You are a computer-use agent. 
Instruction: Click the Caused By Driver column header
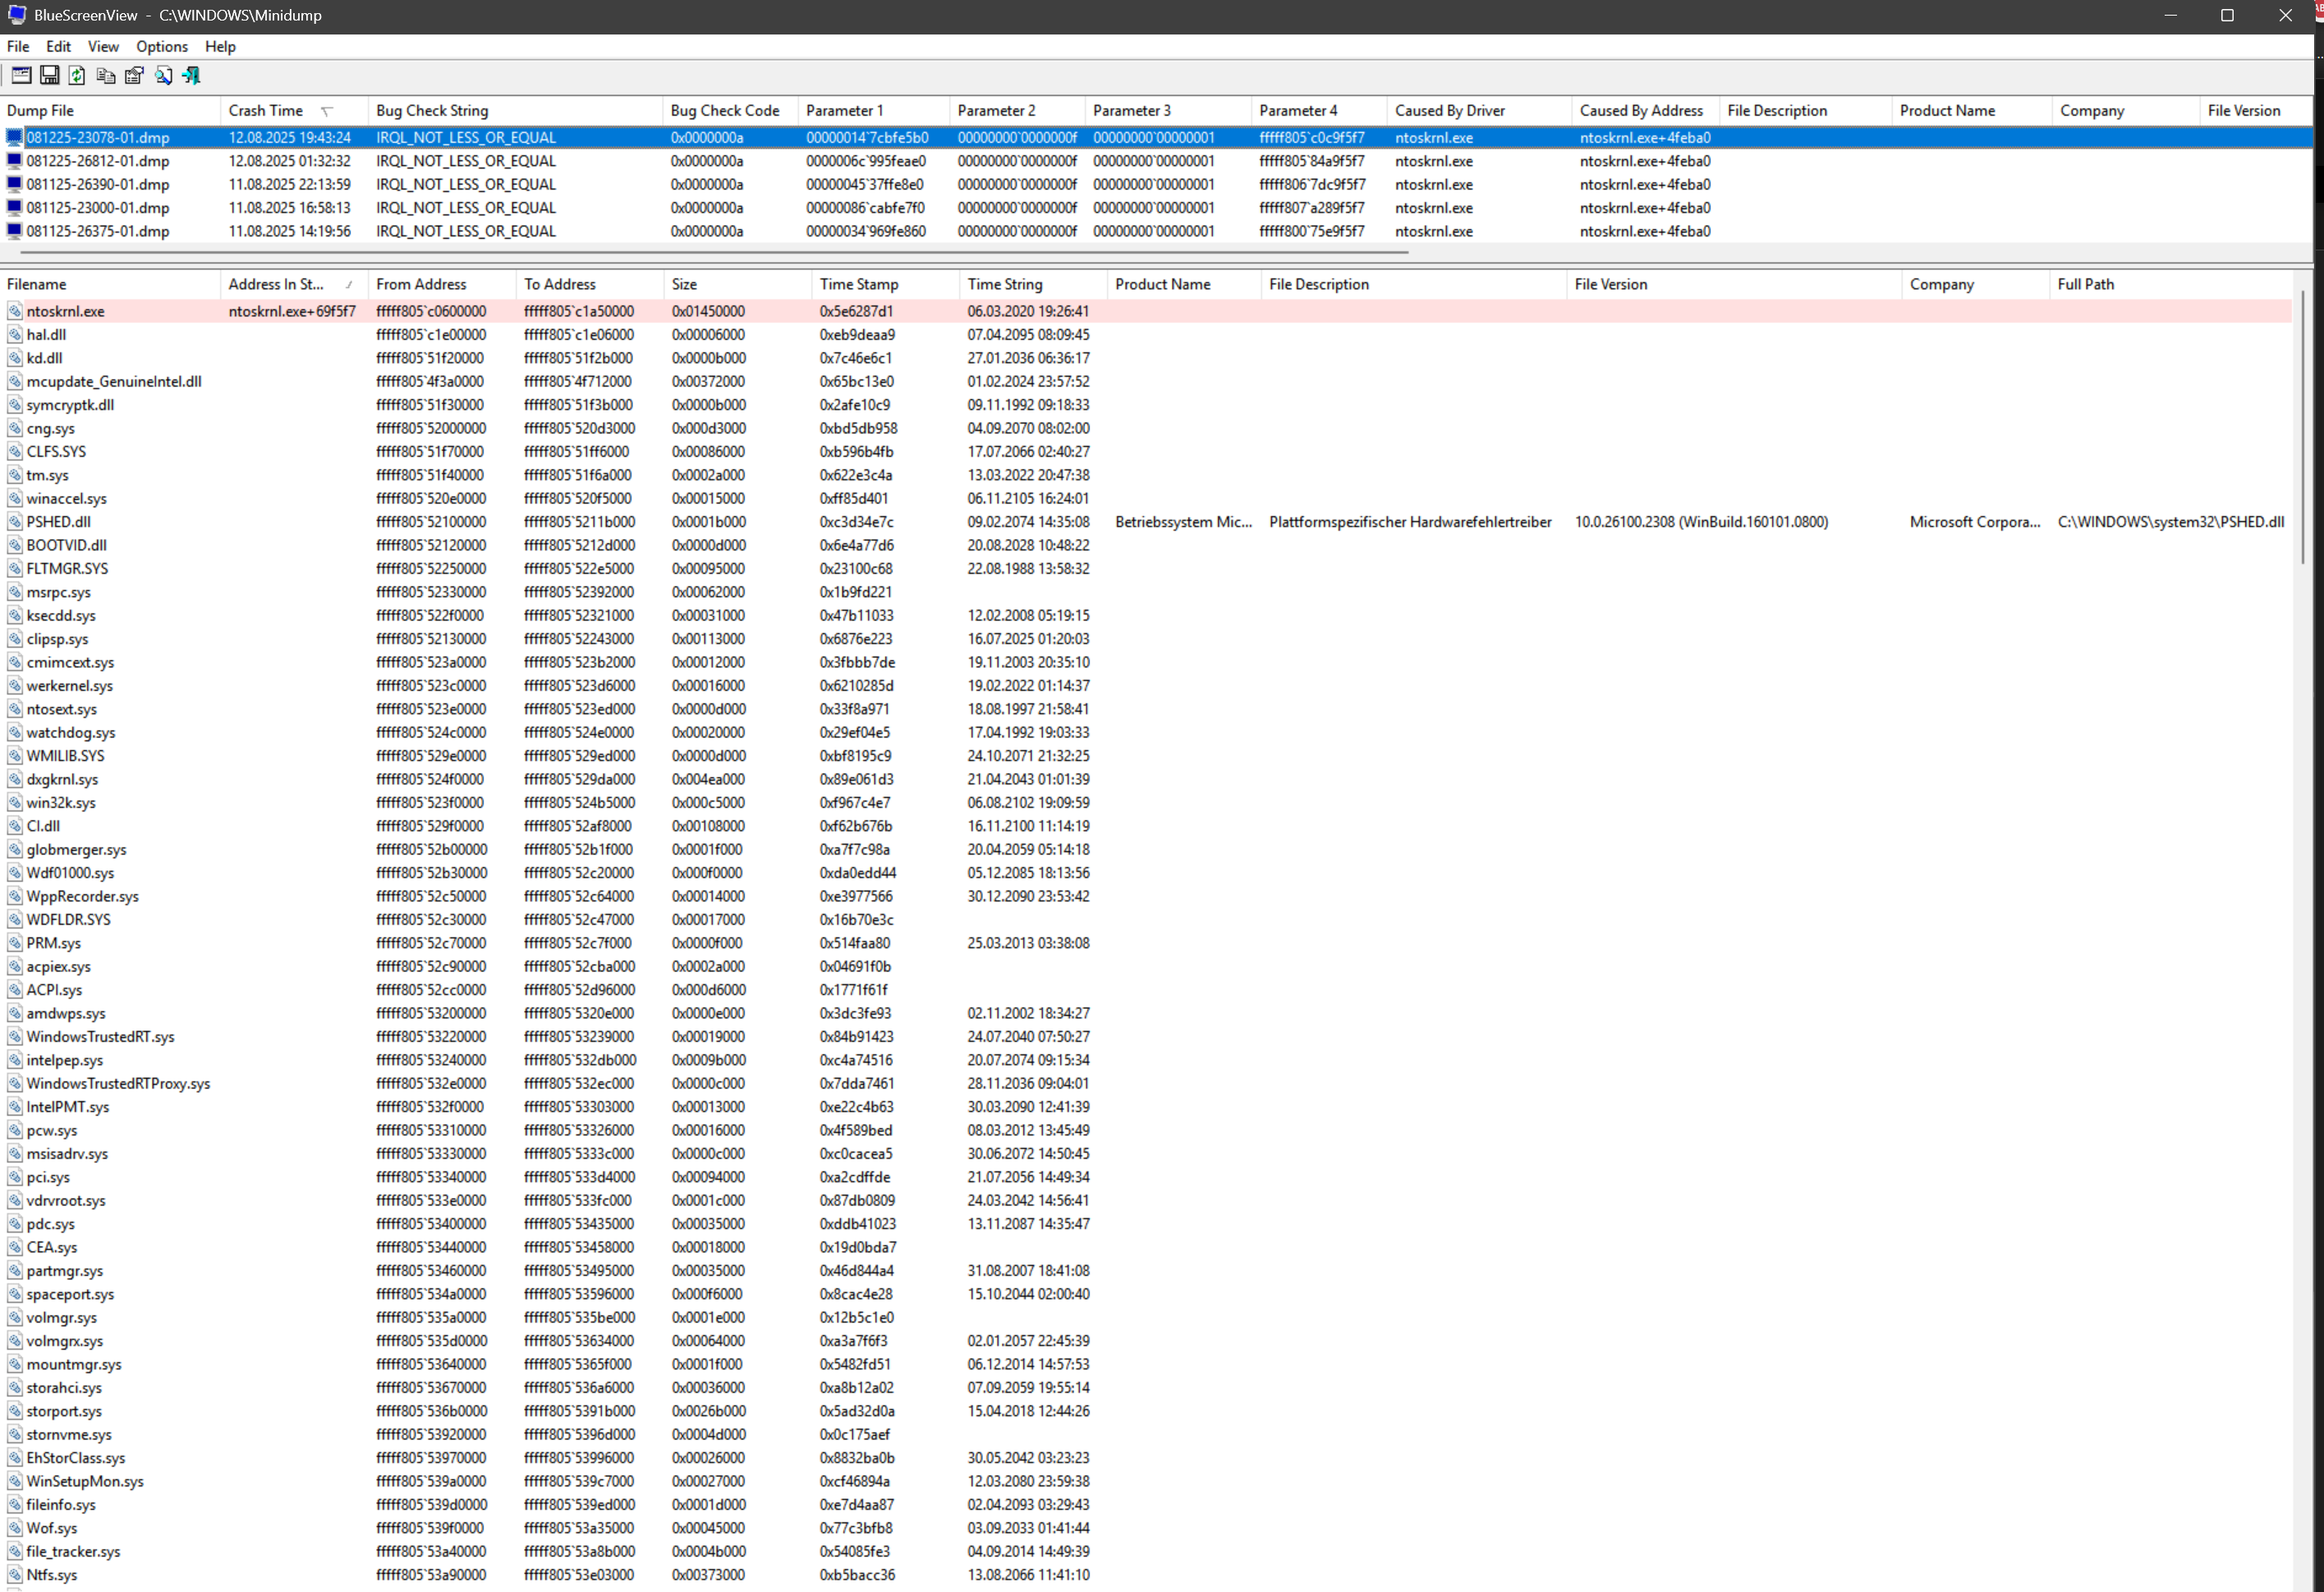coord(1449,110)
